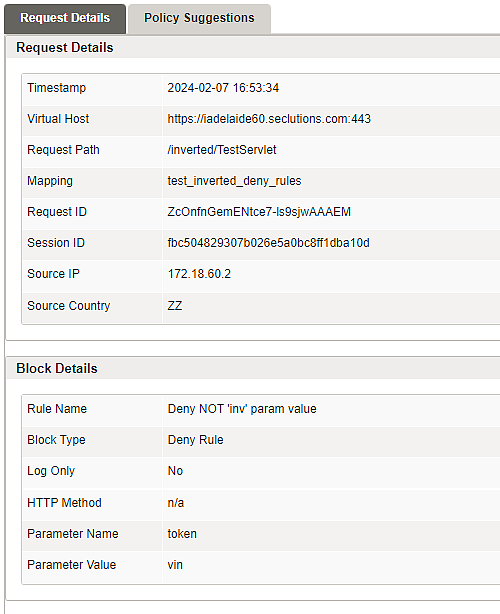Select the Request Details tab

(x=65, y=18)
